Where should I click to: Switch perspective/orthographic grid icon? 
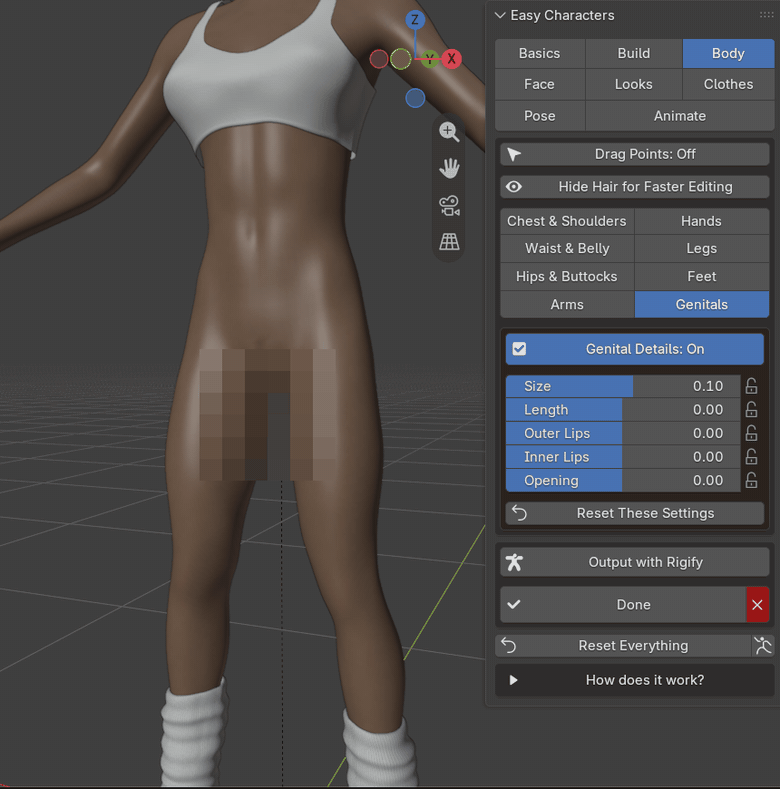tap(449, 242)
